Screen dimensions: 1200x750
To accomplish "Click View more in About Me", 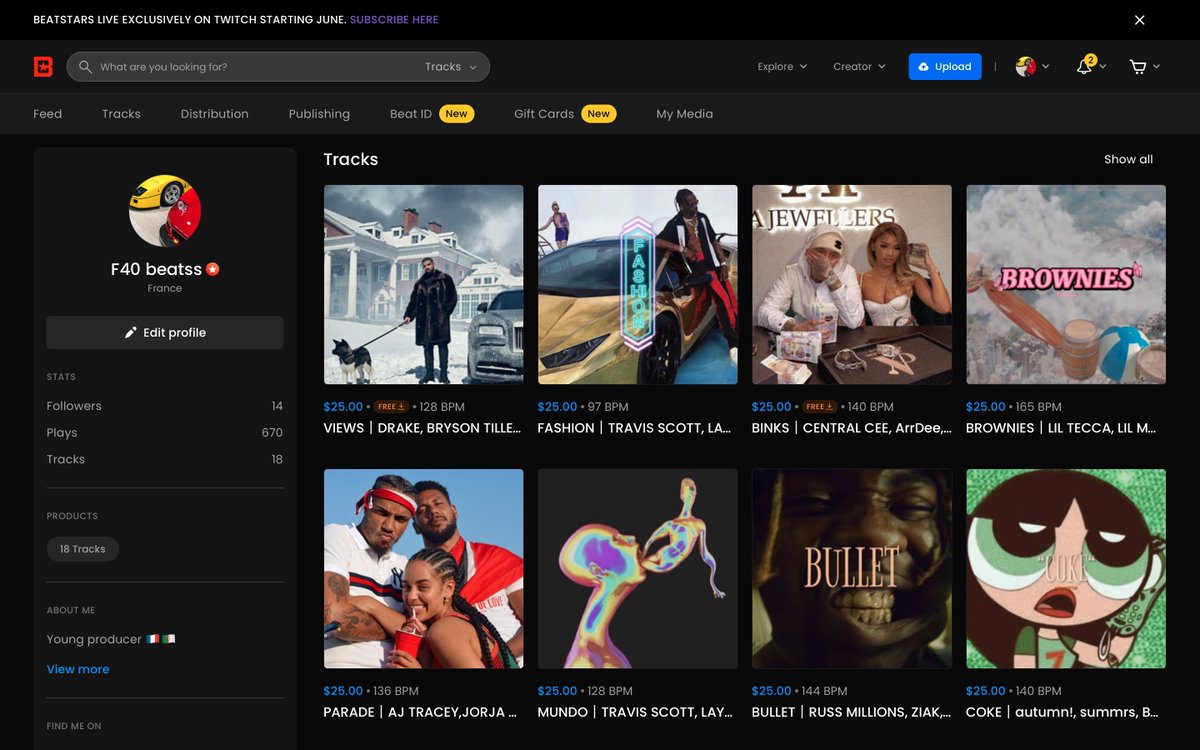I will click(78, 669).
